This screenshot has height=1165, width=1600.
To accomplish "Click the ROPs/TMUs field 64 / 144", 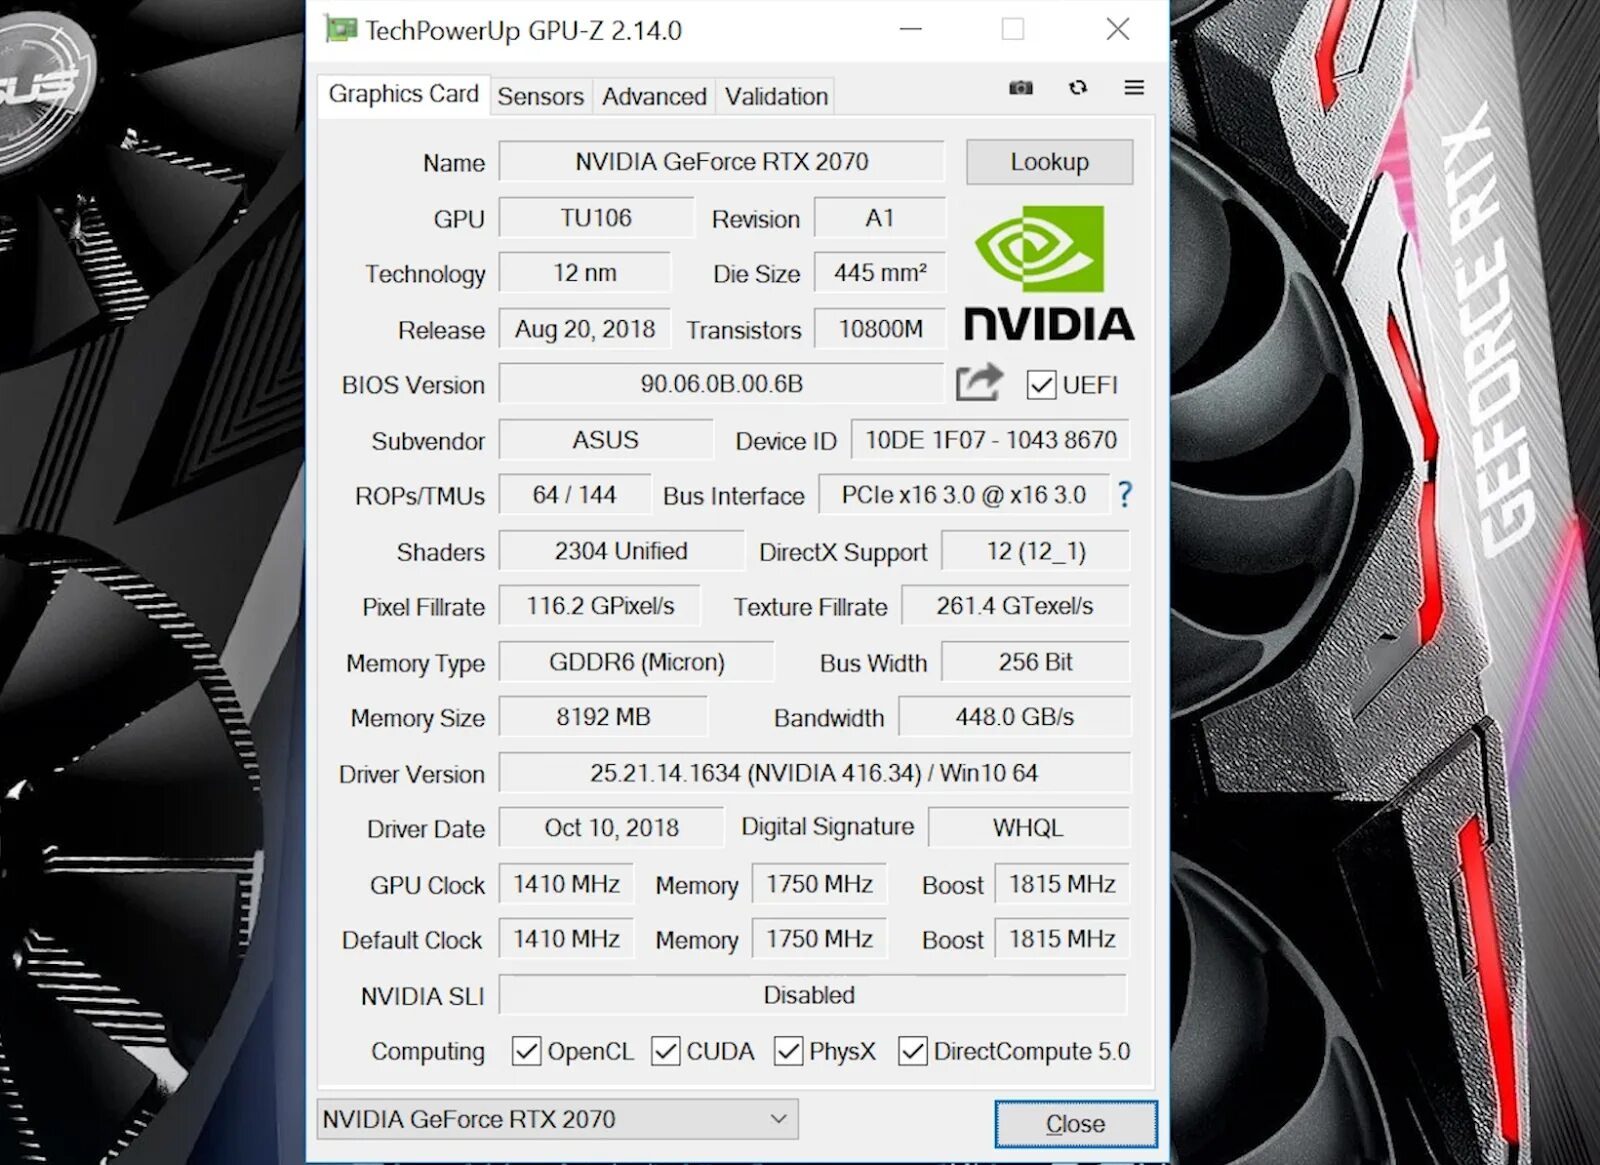I will pos(575,495).
